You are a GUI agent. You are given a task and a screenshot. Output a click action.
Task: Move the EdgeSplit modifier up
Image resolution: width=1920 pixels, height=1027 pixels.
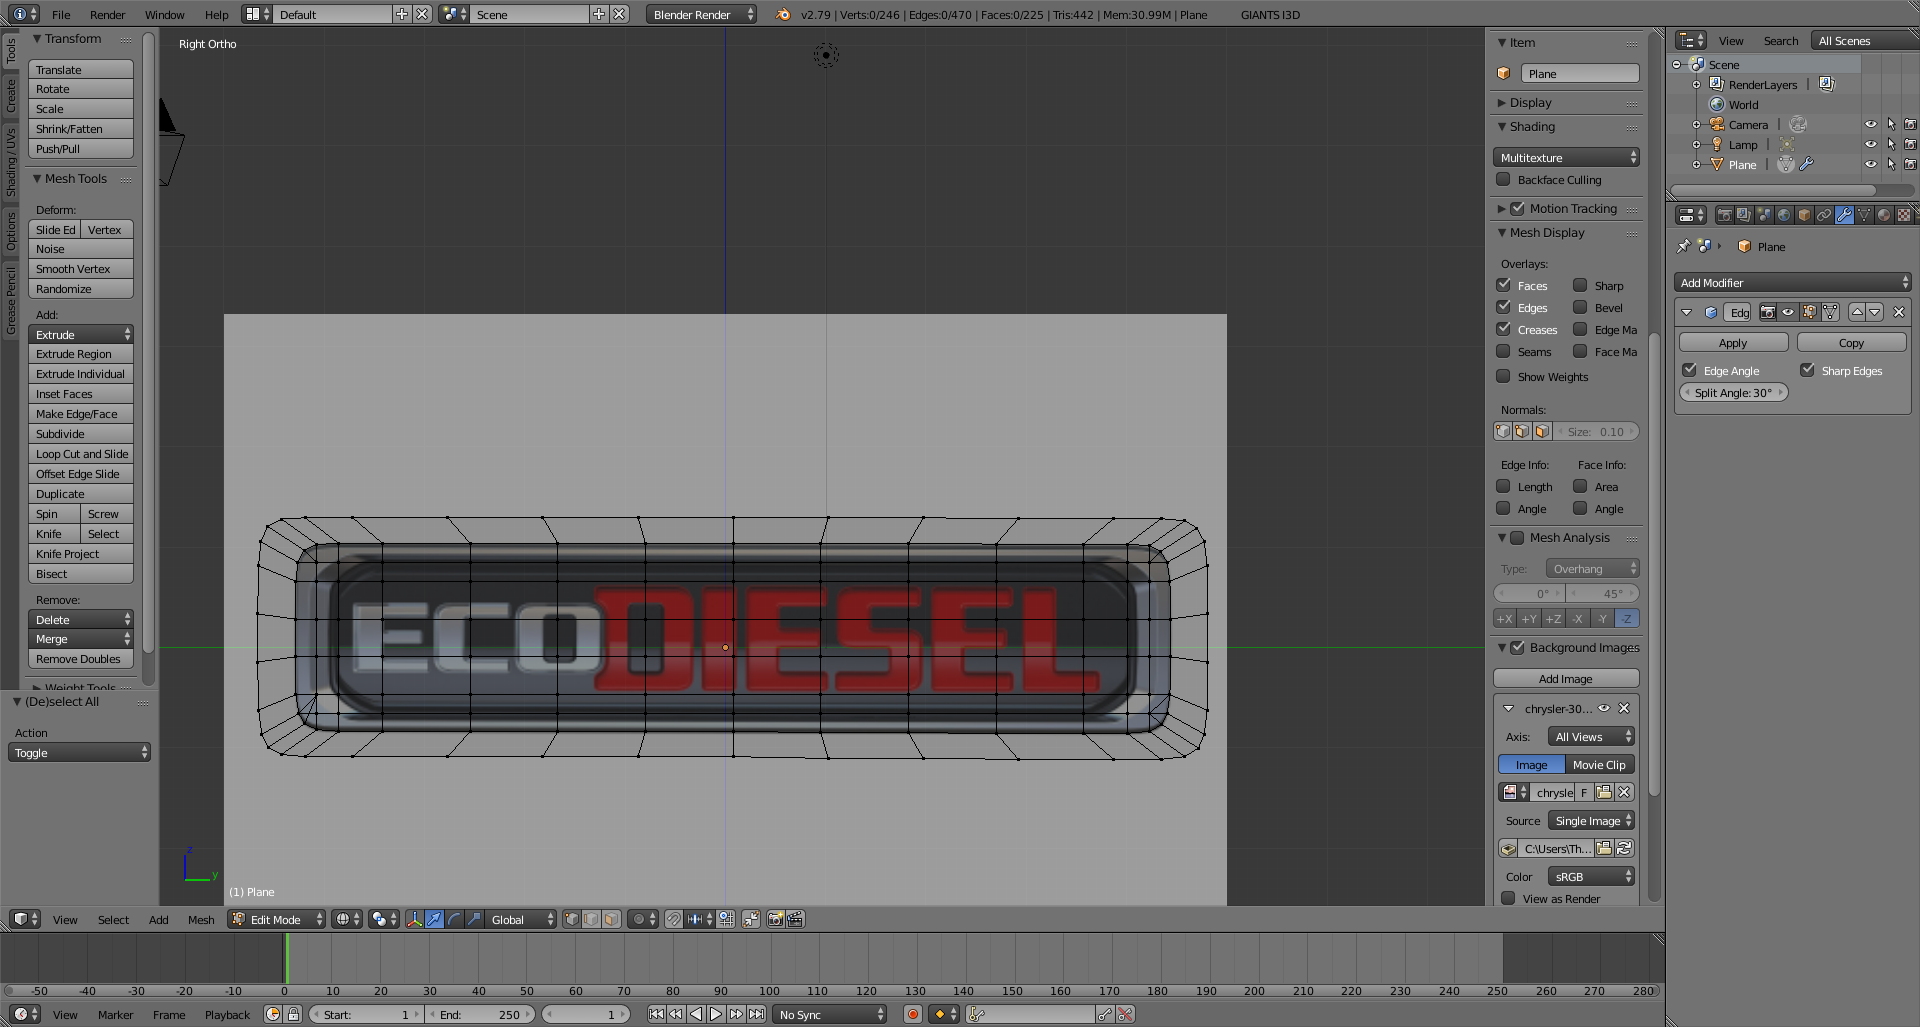click(x=1857, y=312)
